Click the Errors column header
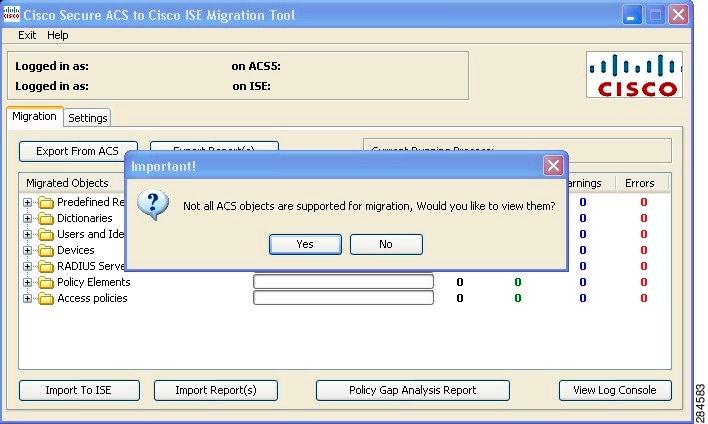This screenshot has height=424, width=708. pos(640,183)
